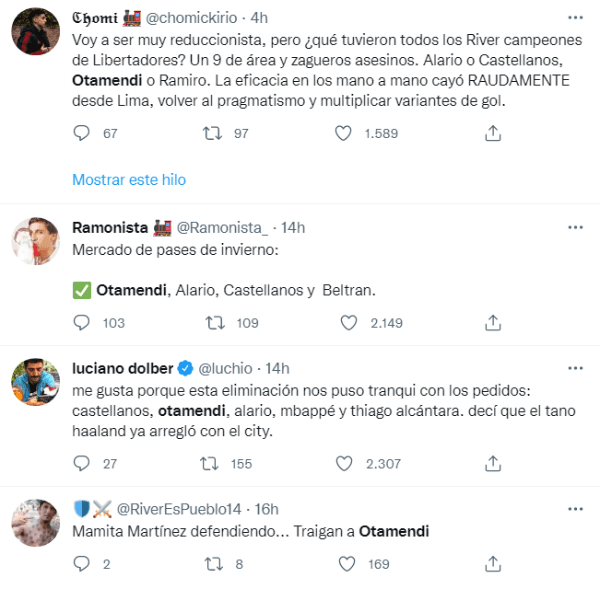Share Ramonista's tweet
This screenshot has width=600, height=589.
(492, 323)
